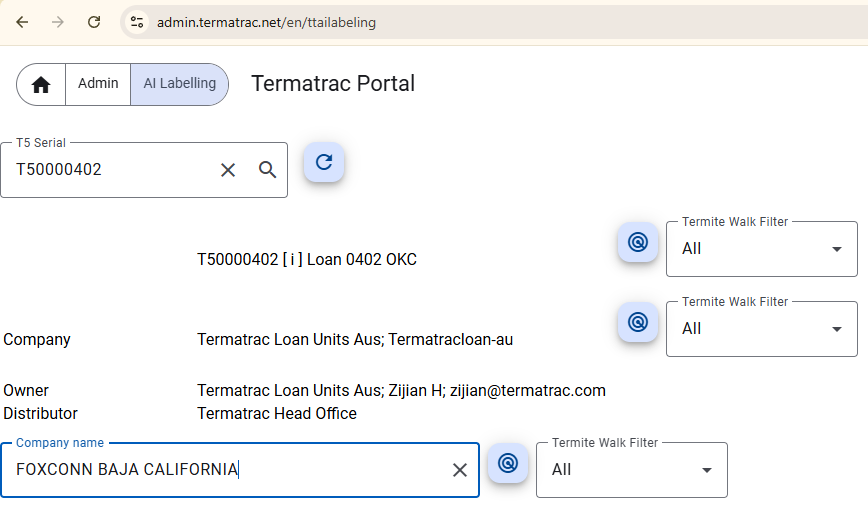The image size is (868, 517).
Task: Click Termatrac Loan Units Aus; Termatracloan-au text
Action: [x=355, y=339]
